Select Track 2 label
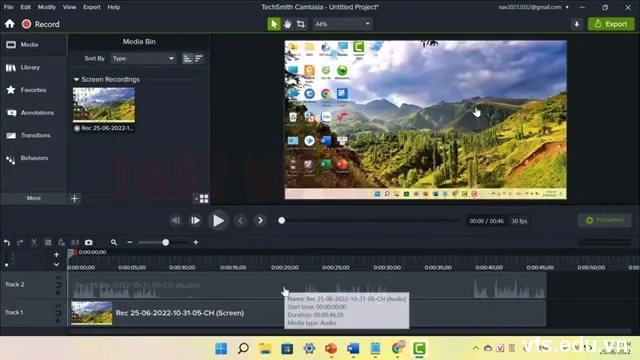 [15, 284]
